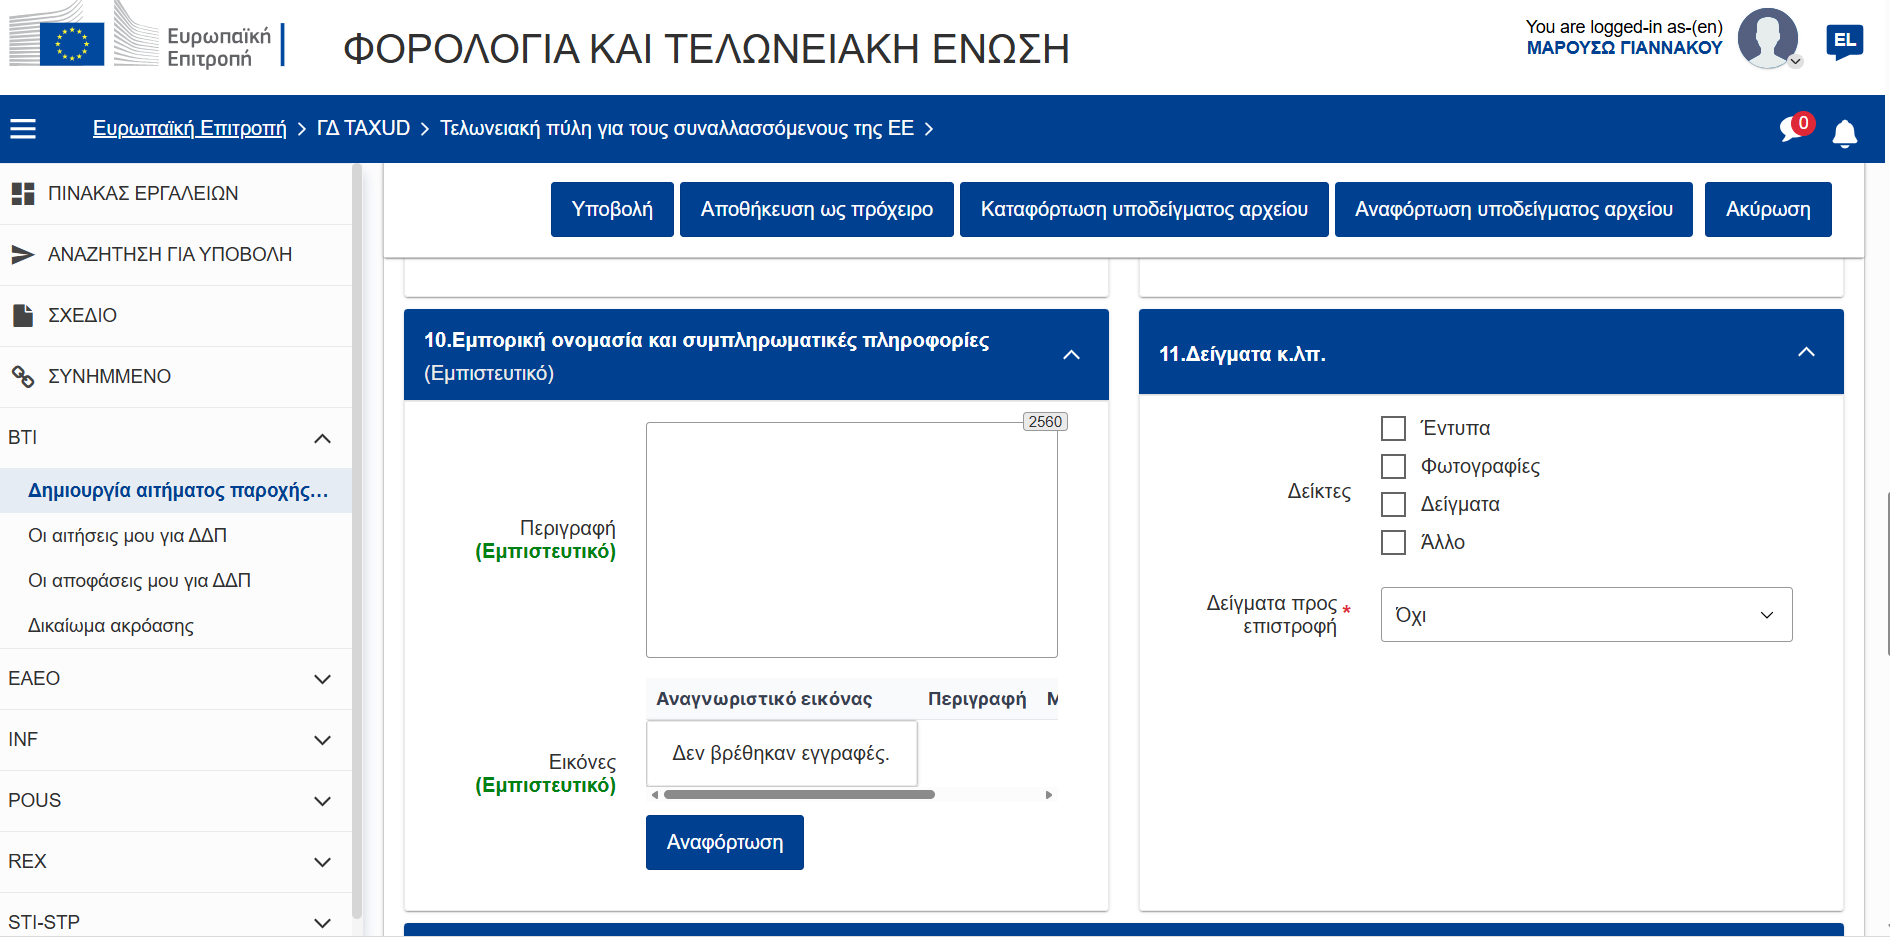The width and height of the screenshot is (1890, 937).
Task: Expand the EAEO sidebar section
Action: (x=322, y=679)
